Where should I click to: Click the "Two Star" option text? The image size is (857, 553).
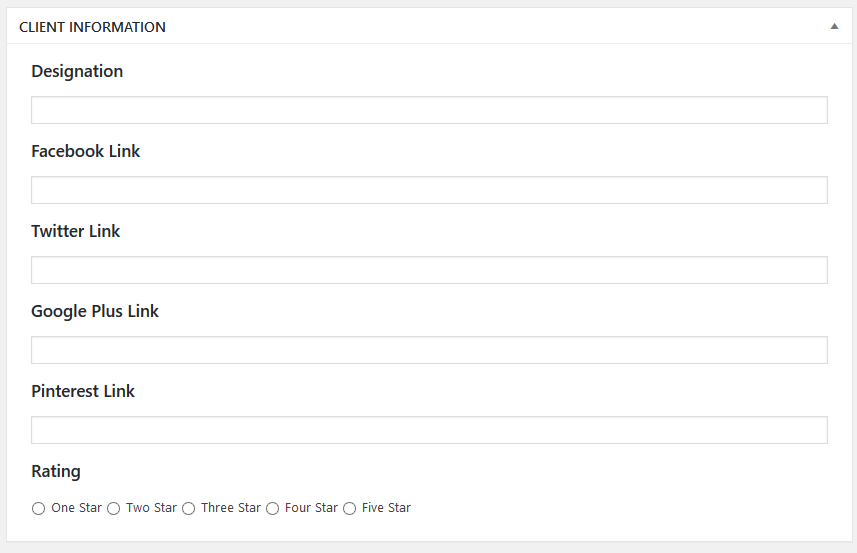151,508
